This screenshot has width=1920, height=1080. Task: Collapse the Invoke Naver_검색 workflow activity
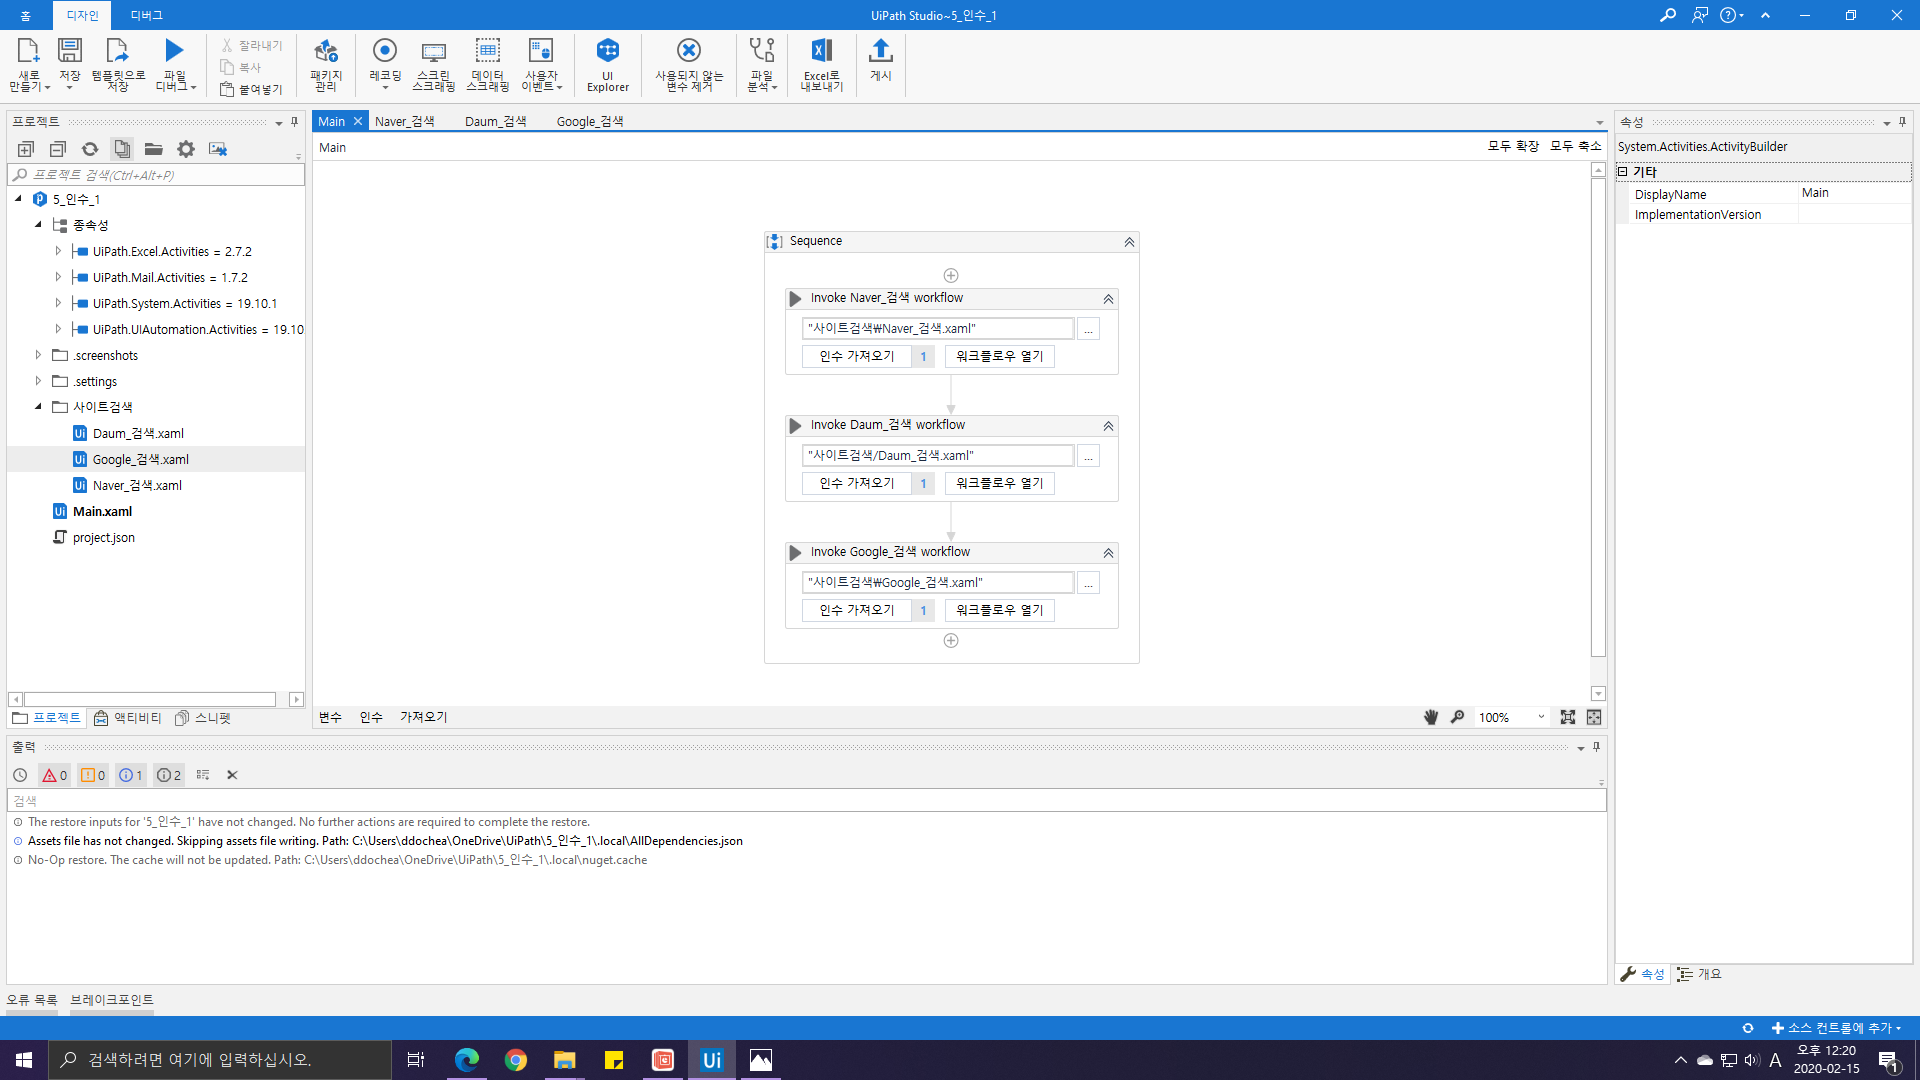click(x=1108, y=299)
